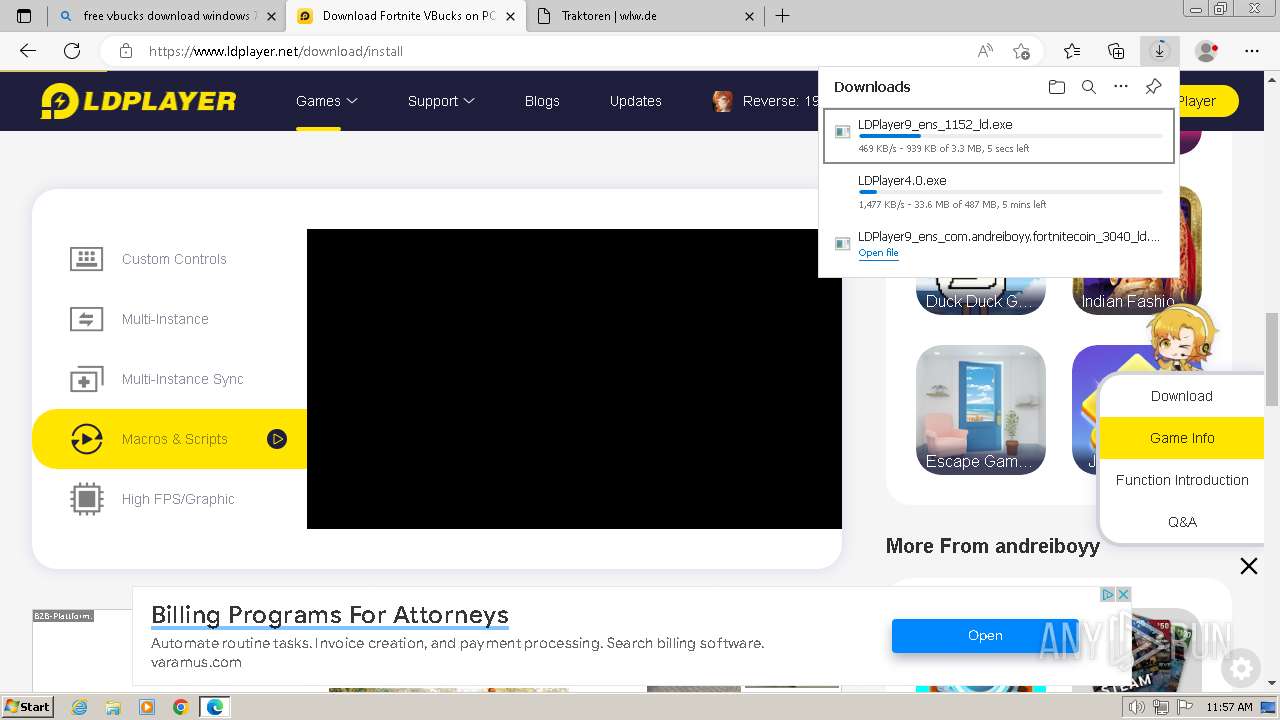Screen dimensions: 1280x720
Task: Select Function Introduction in side menu
Action: pyautogui.click(x=1182, y=480)
